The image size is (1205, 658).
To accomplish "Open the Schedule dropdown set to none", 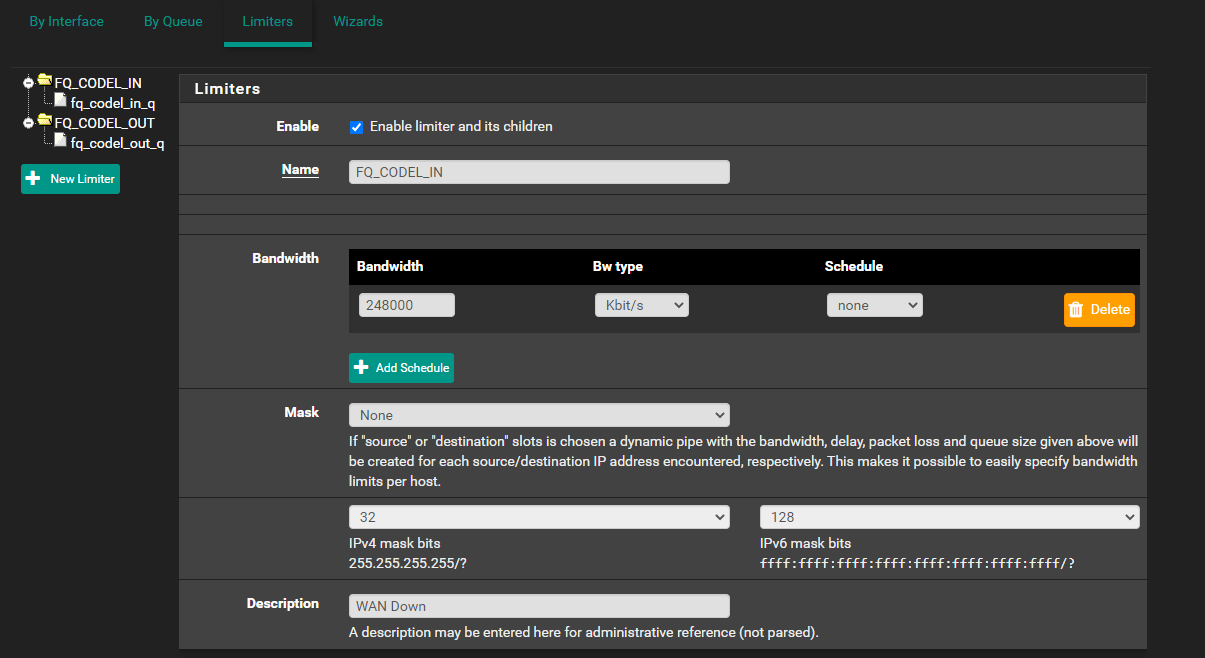I will (x=874, y=305).
